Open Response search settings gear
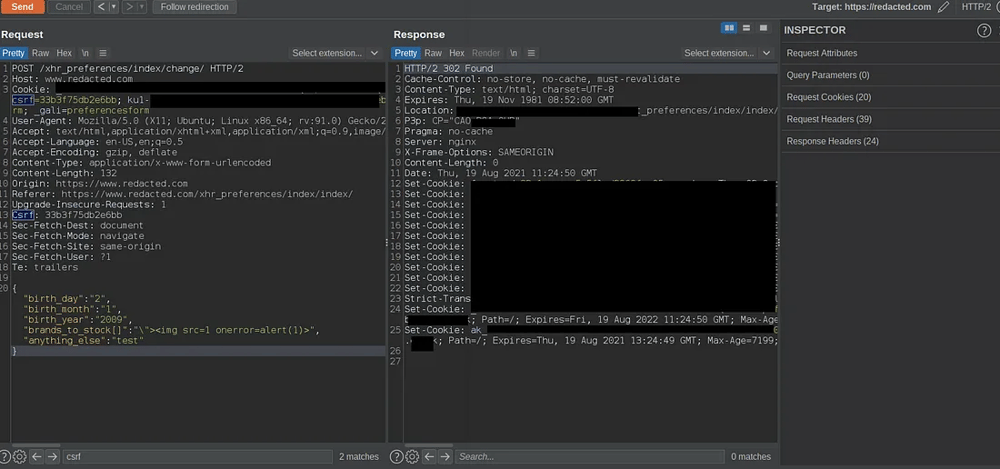This screenshot has height=469, width=1000. (x=412, y=456)
